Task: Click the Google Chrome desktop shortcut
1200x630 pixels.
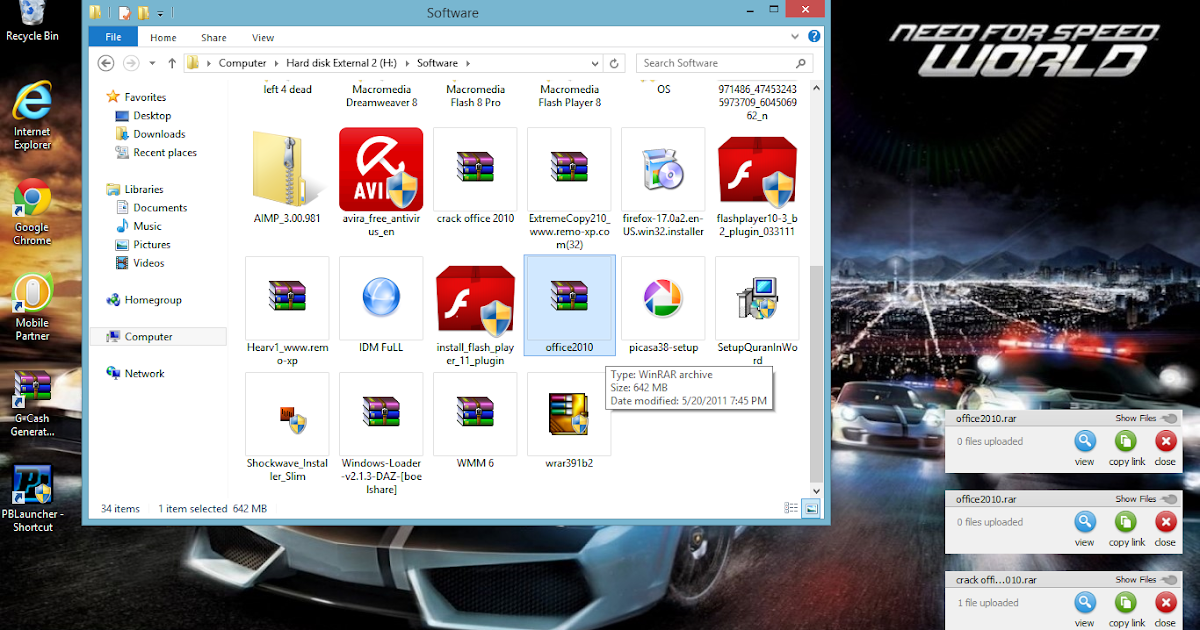Action: click(x=32, y=212)
